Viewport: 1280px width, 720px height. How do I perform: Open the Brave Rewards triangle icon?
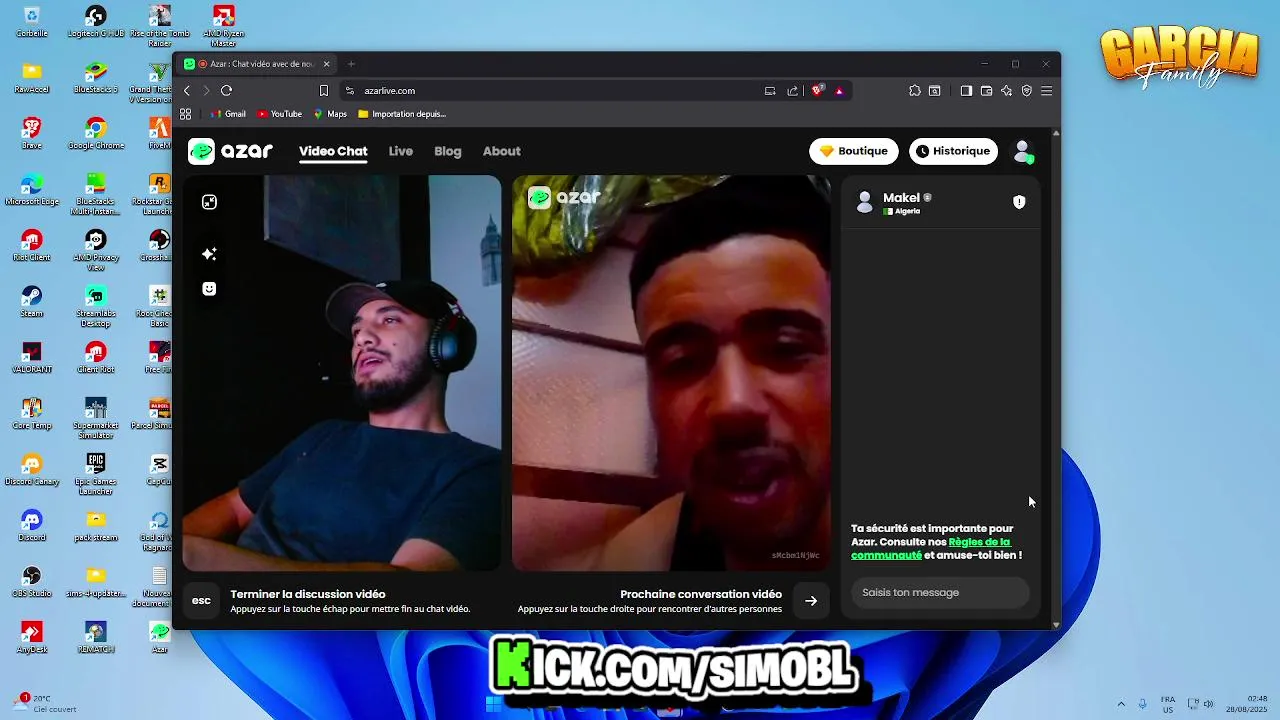(839, 90)
